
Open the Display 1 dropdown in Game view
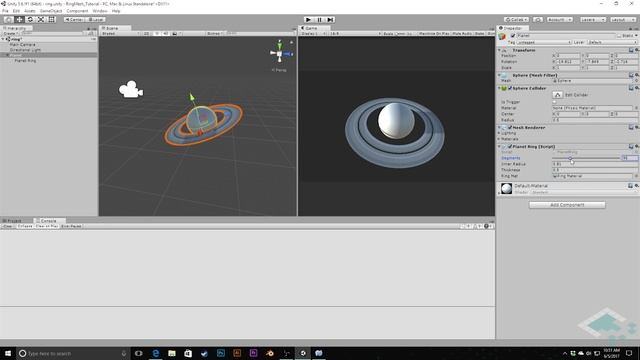point(313,33)
